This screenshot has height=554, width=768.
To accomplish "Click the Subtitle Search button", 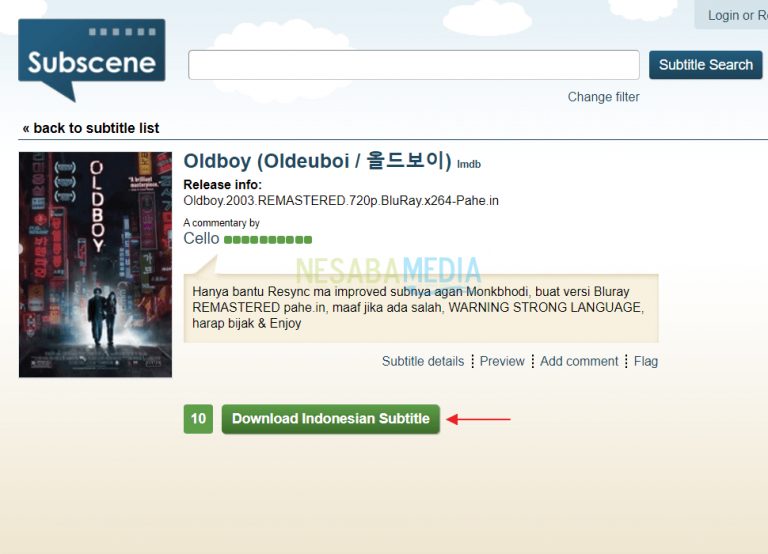I will point(705,65).
